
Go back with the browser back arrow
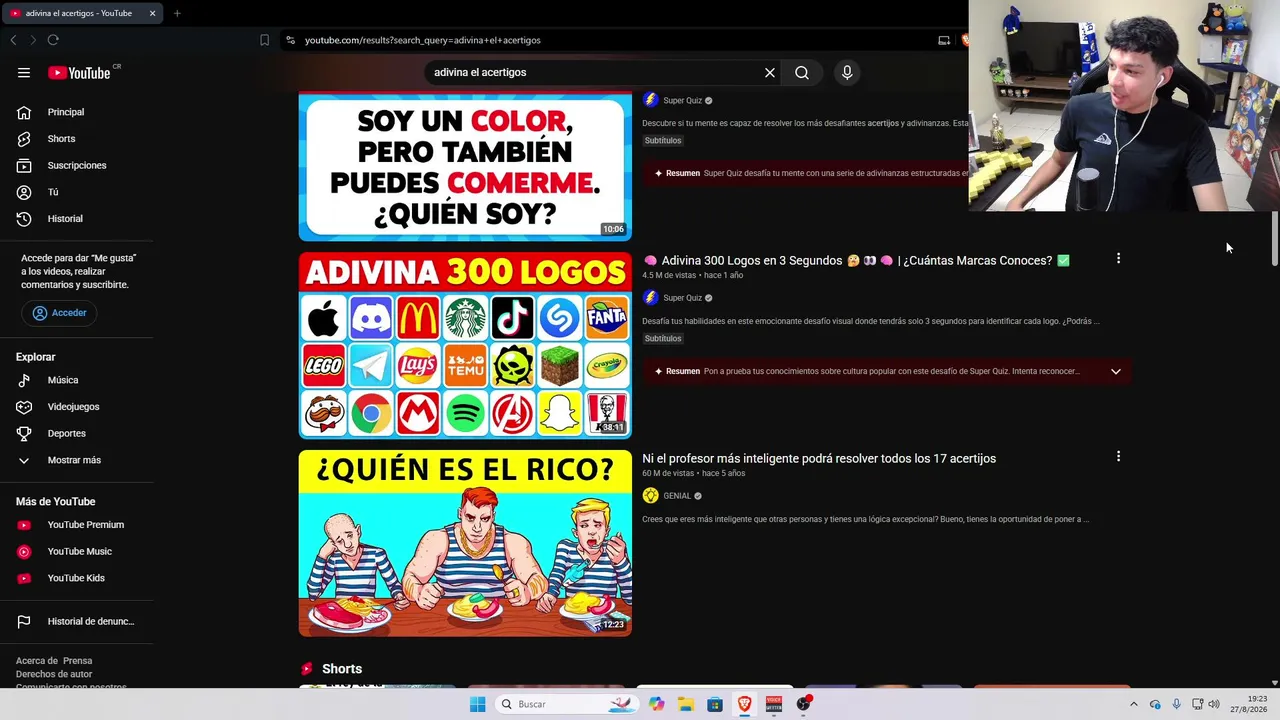[13, 40]
